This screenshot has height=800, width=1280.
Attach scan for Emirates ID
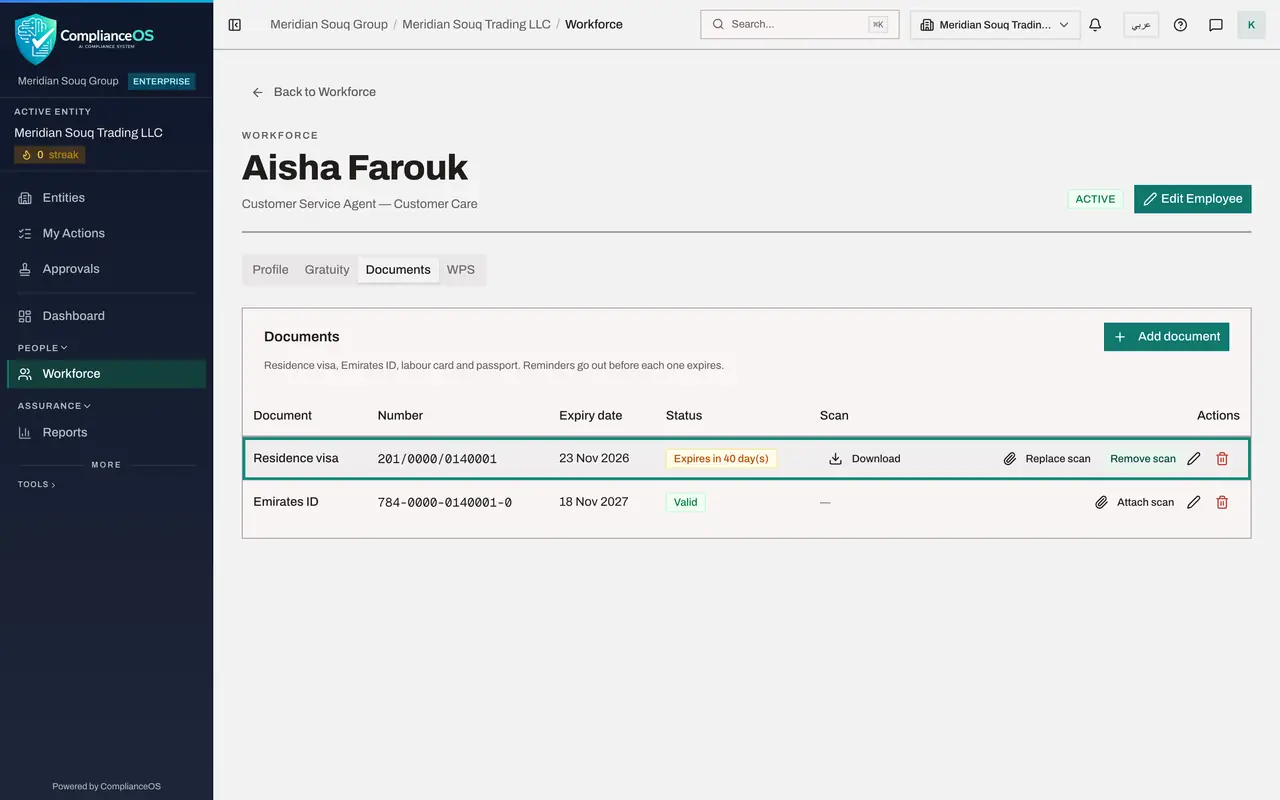[x=1134, y=502]
